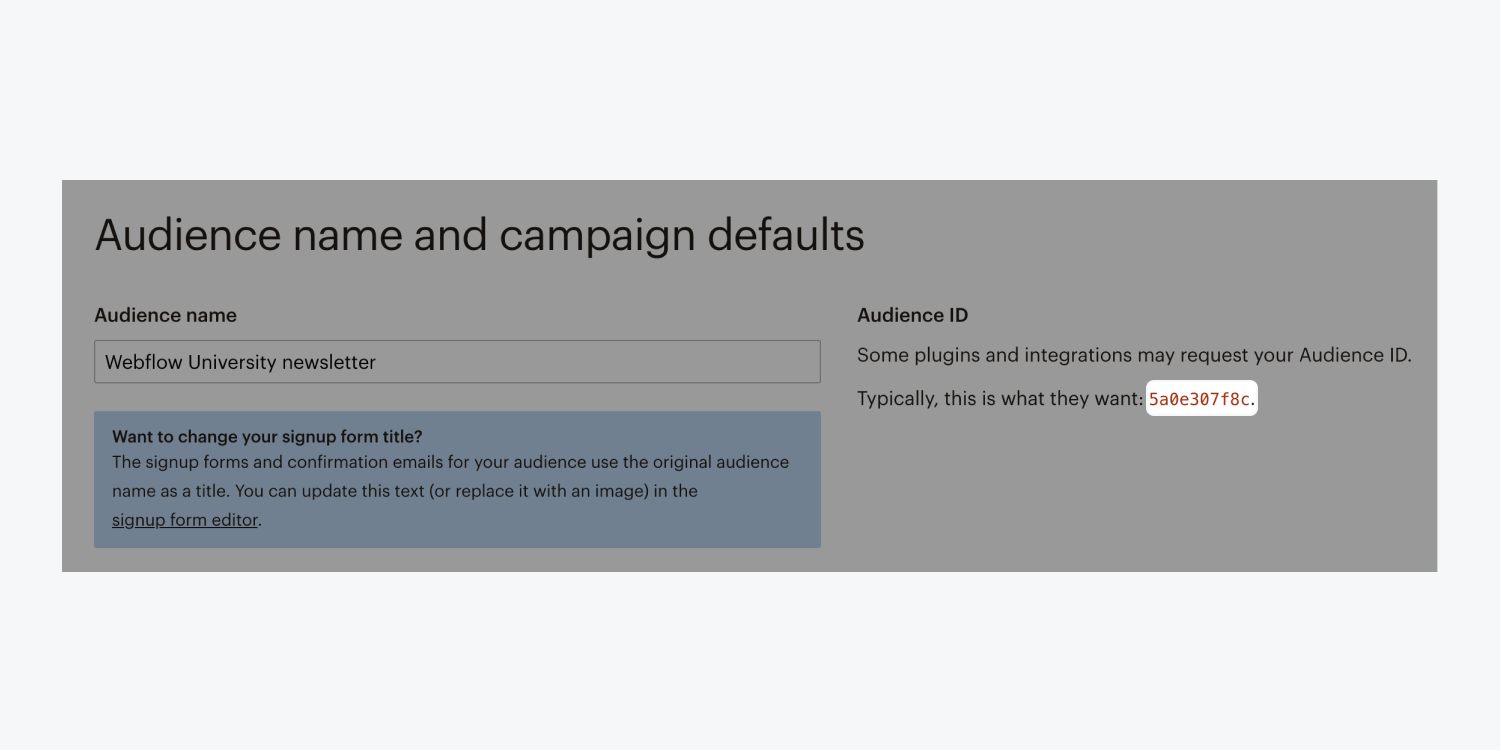Click the word "Some" starting the Audience ID description

[x=881, y=355]
